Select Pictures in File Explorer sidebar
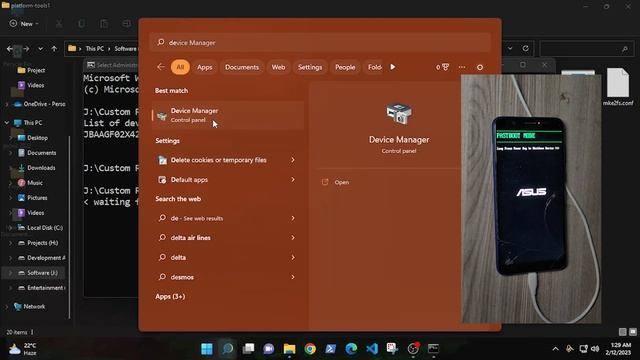Viewport: 640px width, 360px height. tap(33, 198)
